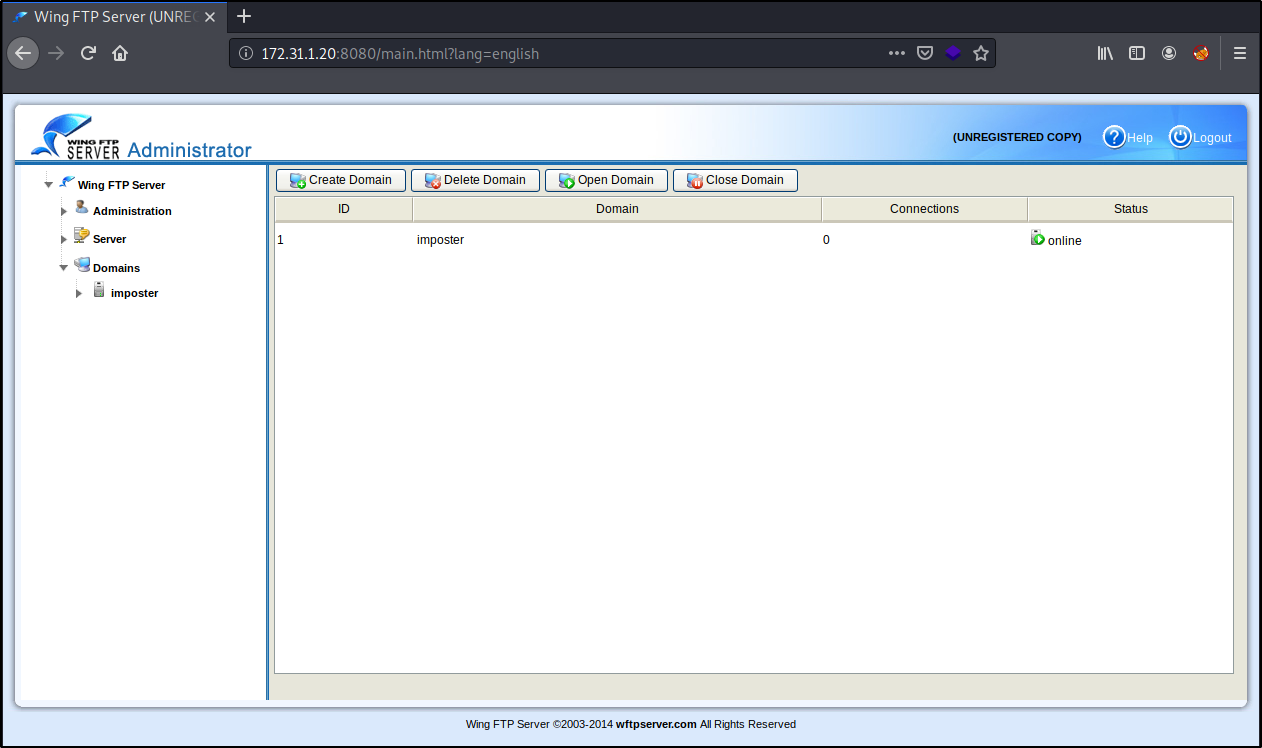Viewport: 1262px width, 748px height.
Task: Toggle Firefox sidebar view
Action: pyautogui.click(x=1137, y=53)
